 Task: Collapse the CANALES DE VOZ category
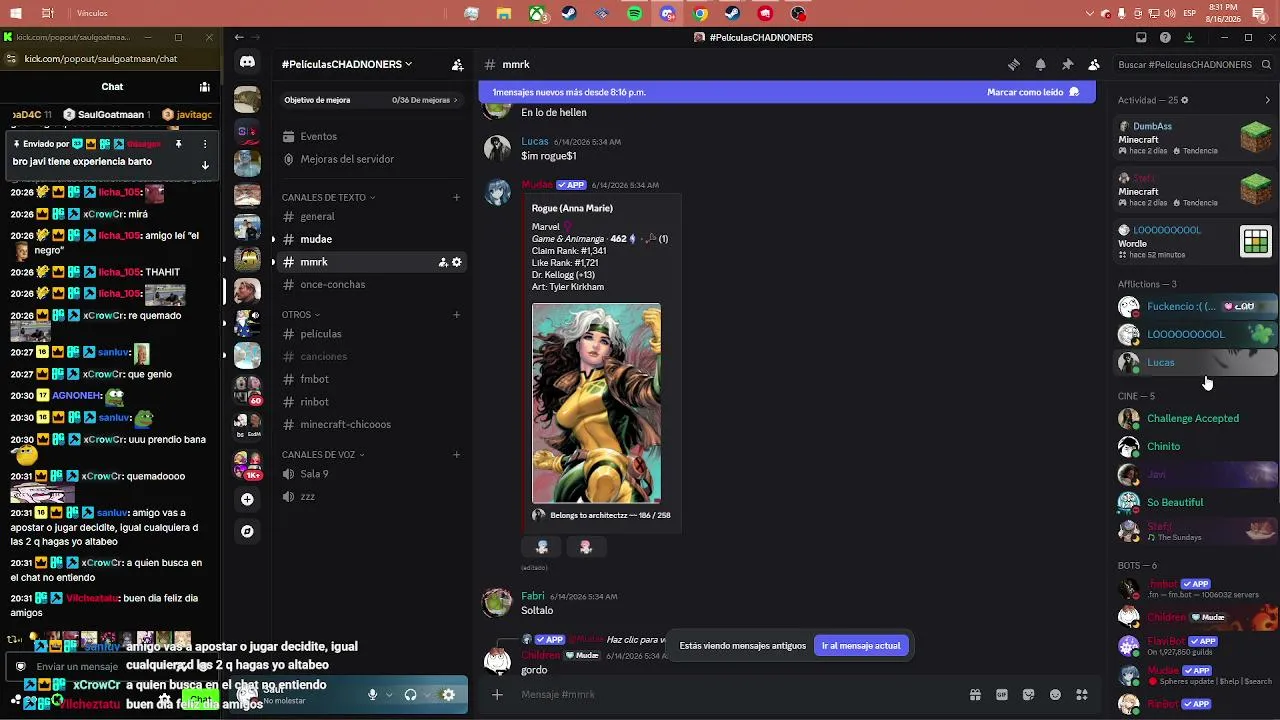point(322,455)
